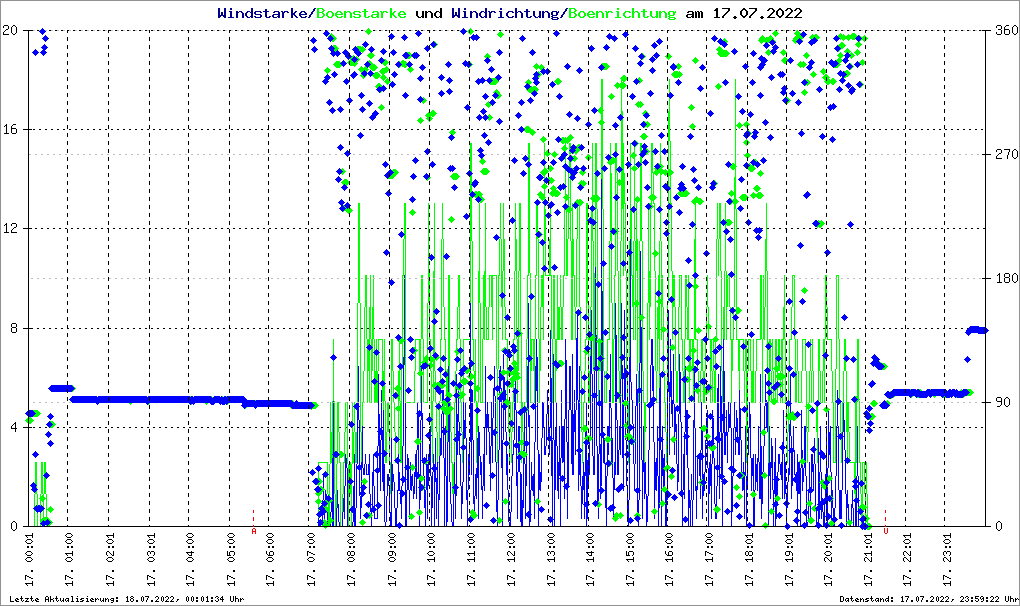Select the 07:00 time axis label
This screenshot has height=606, width=1020.
point(311,560)
